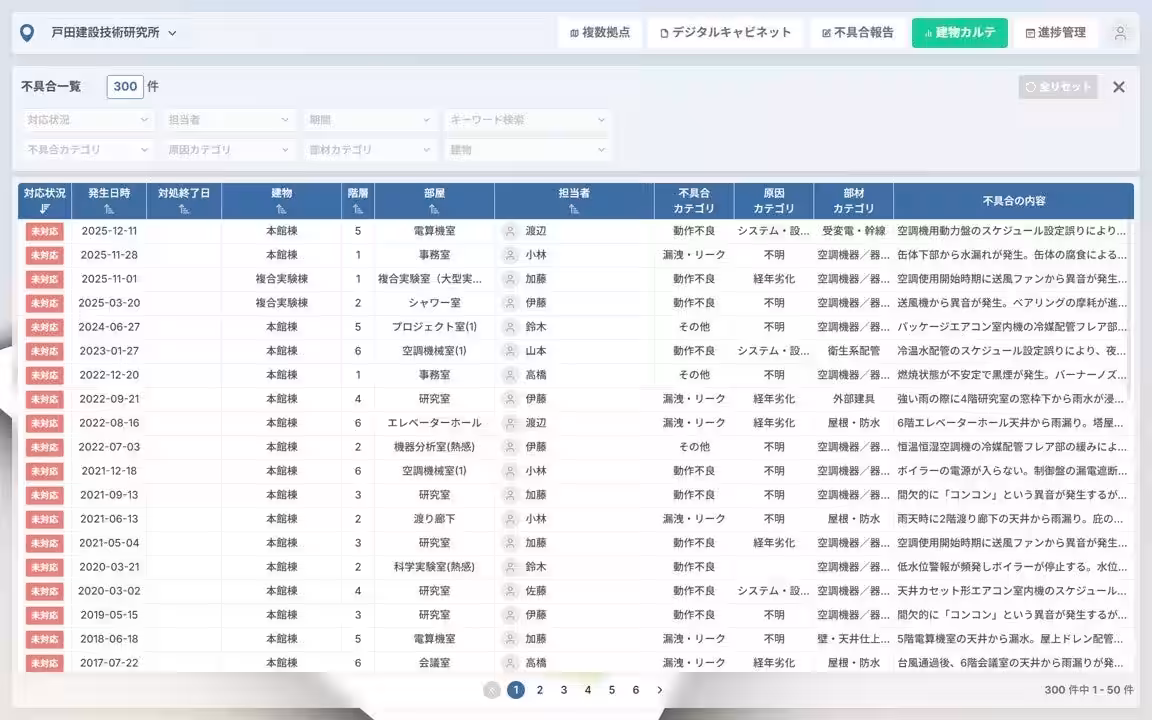The height and width of the screenshot is (720, 1152).
Task: Open the user profile icon
Action: pyautogui.click(x=1120, y=33)
